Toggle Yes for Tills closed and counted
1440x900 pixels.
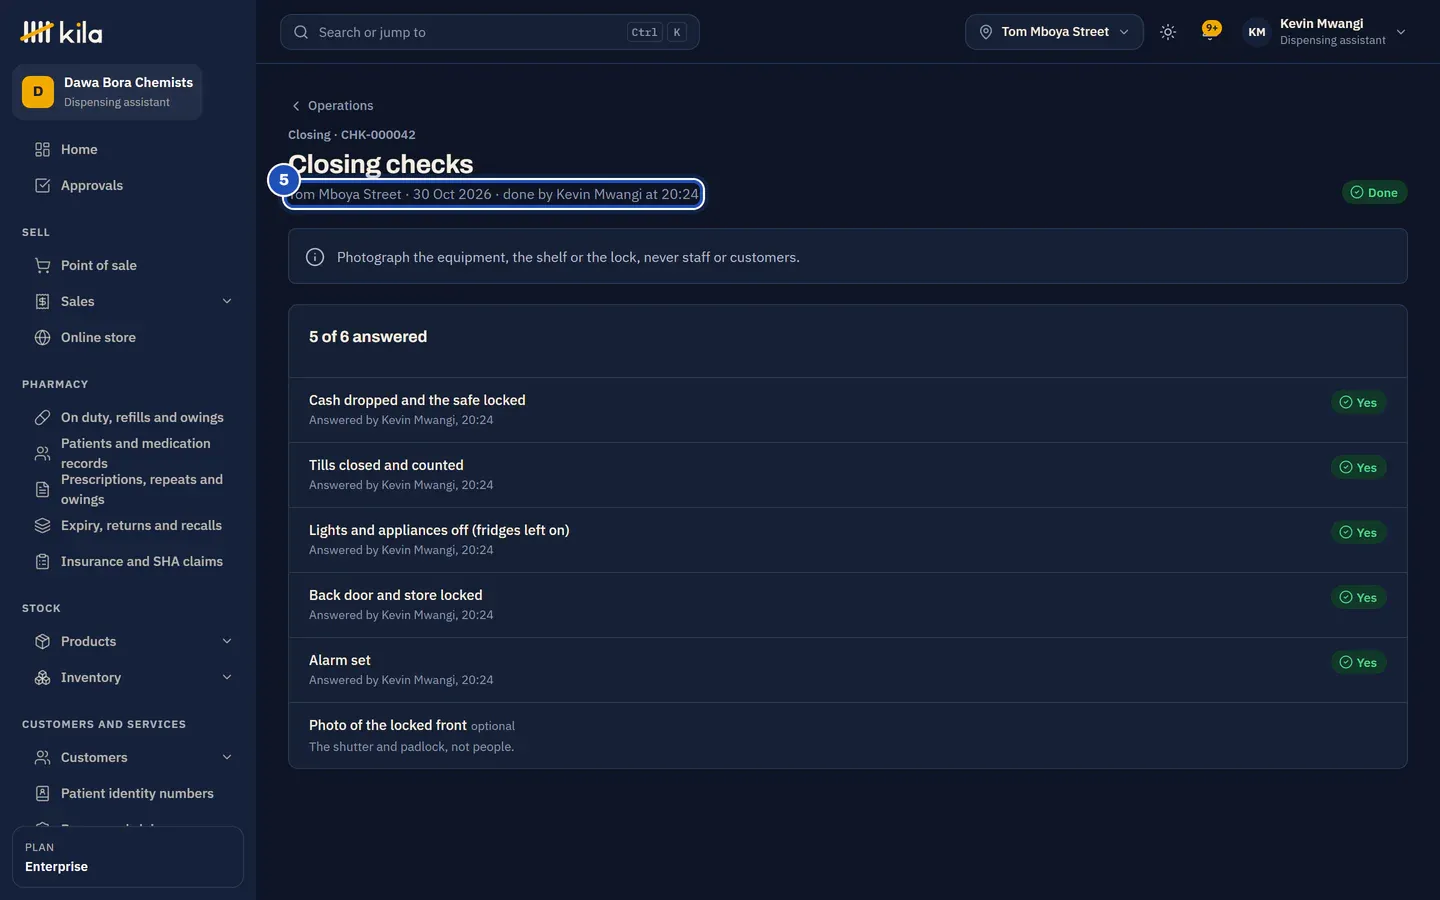pos(1358,467)
